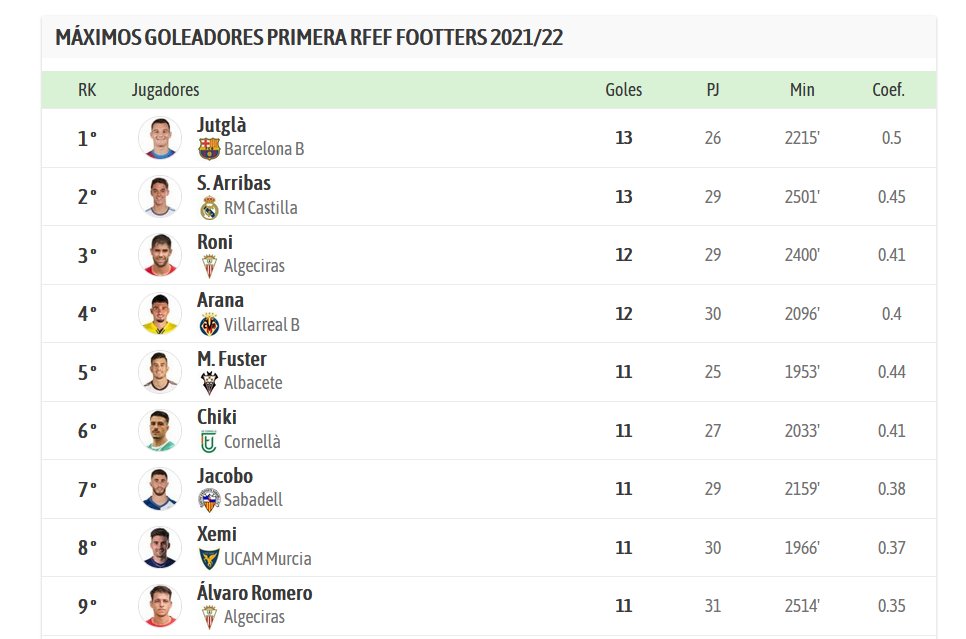This screenshot has height=639, width=966.
Task: Open Jutglà's player photo
Action: pos(160,138)
